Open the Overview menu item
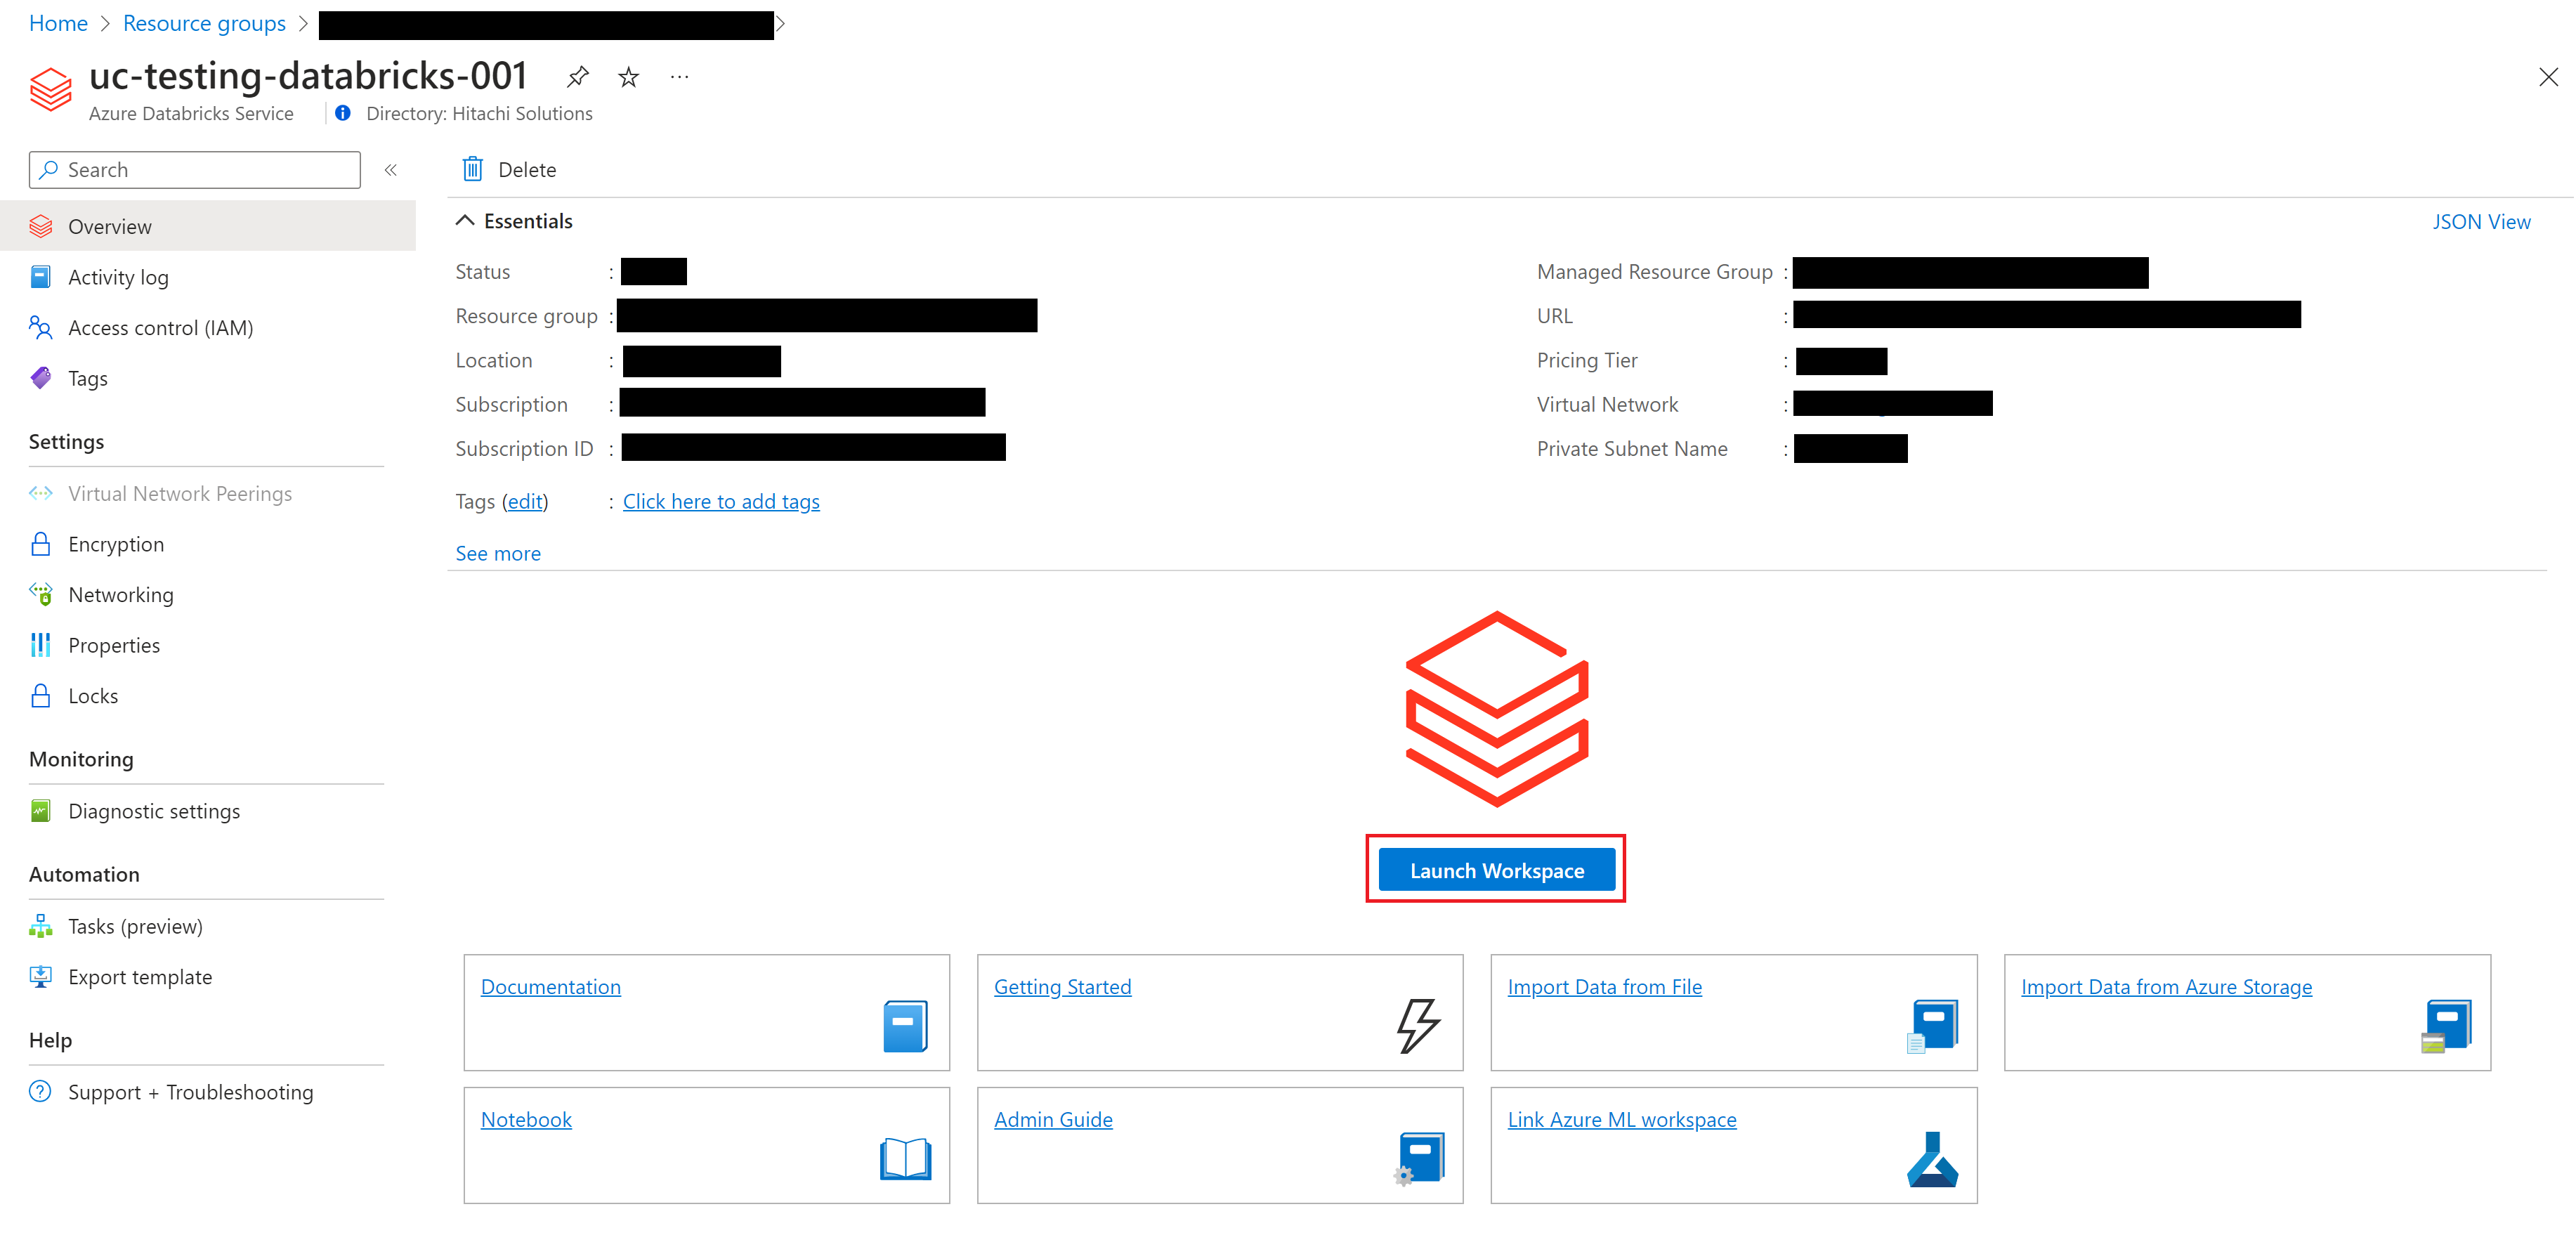The height and width of the screenshot is (1254, 2576). pyautogui.click(x=208, y=226)
